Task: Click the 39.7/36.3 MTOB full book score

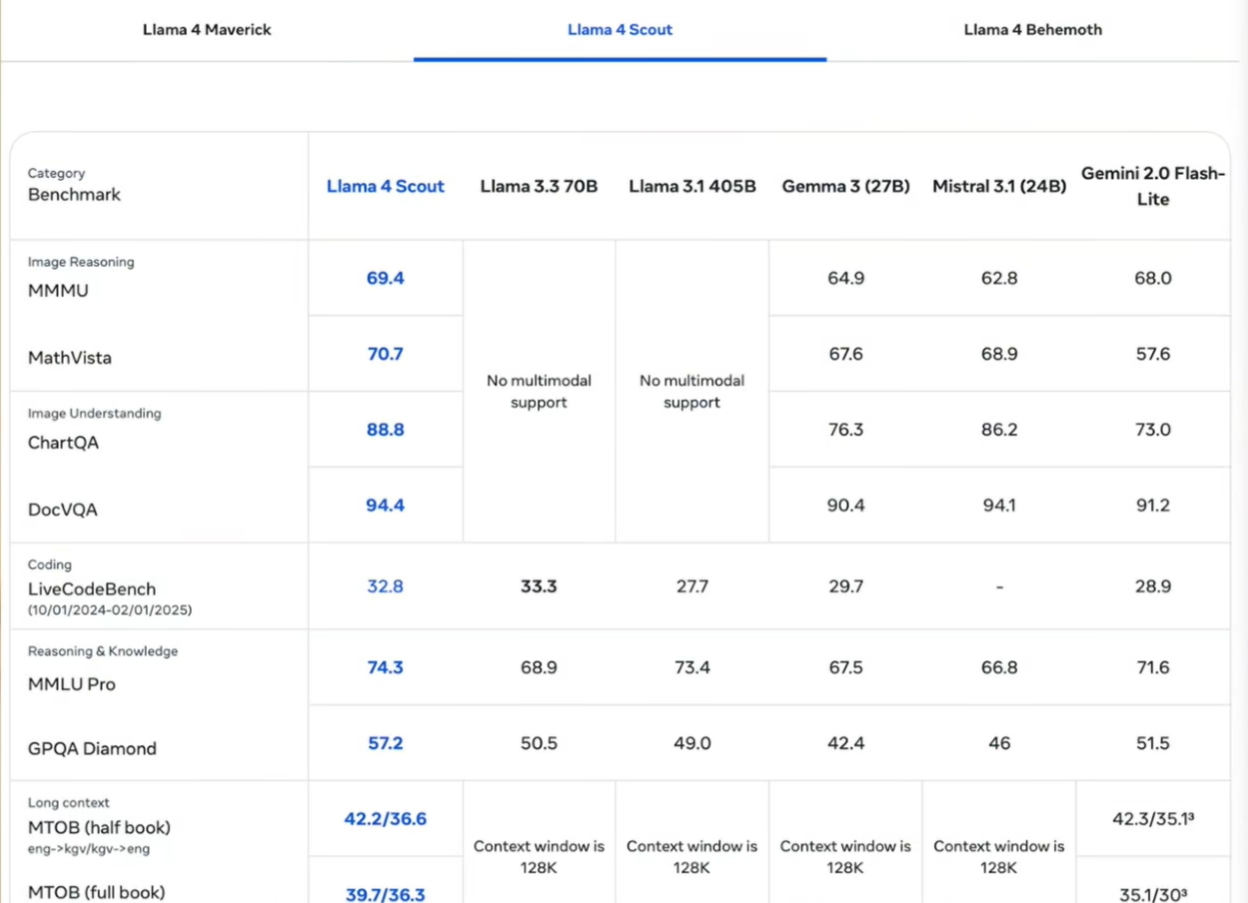Action: 385,894
